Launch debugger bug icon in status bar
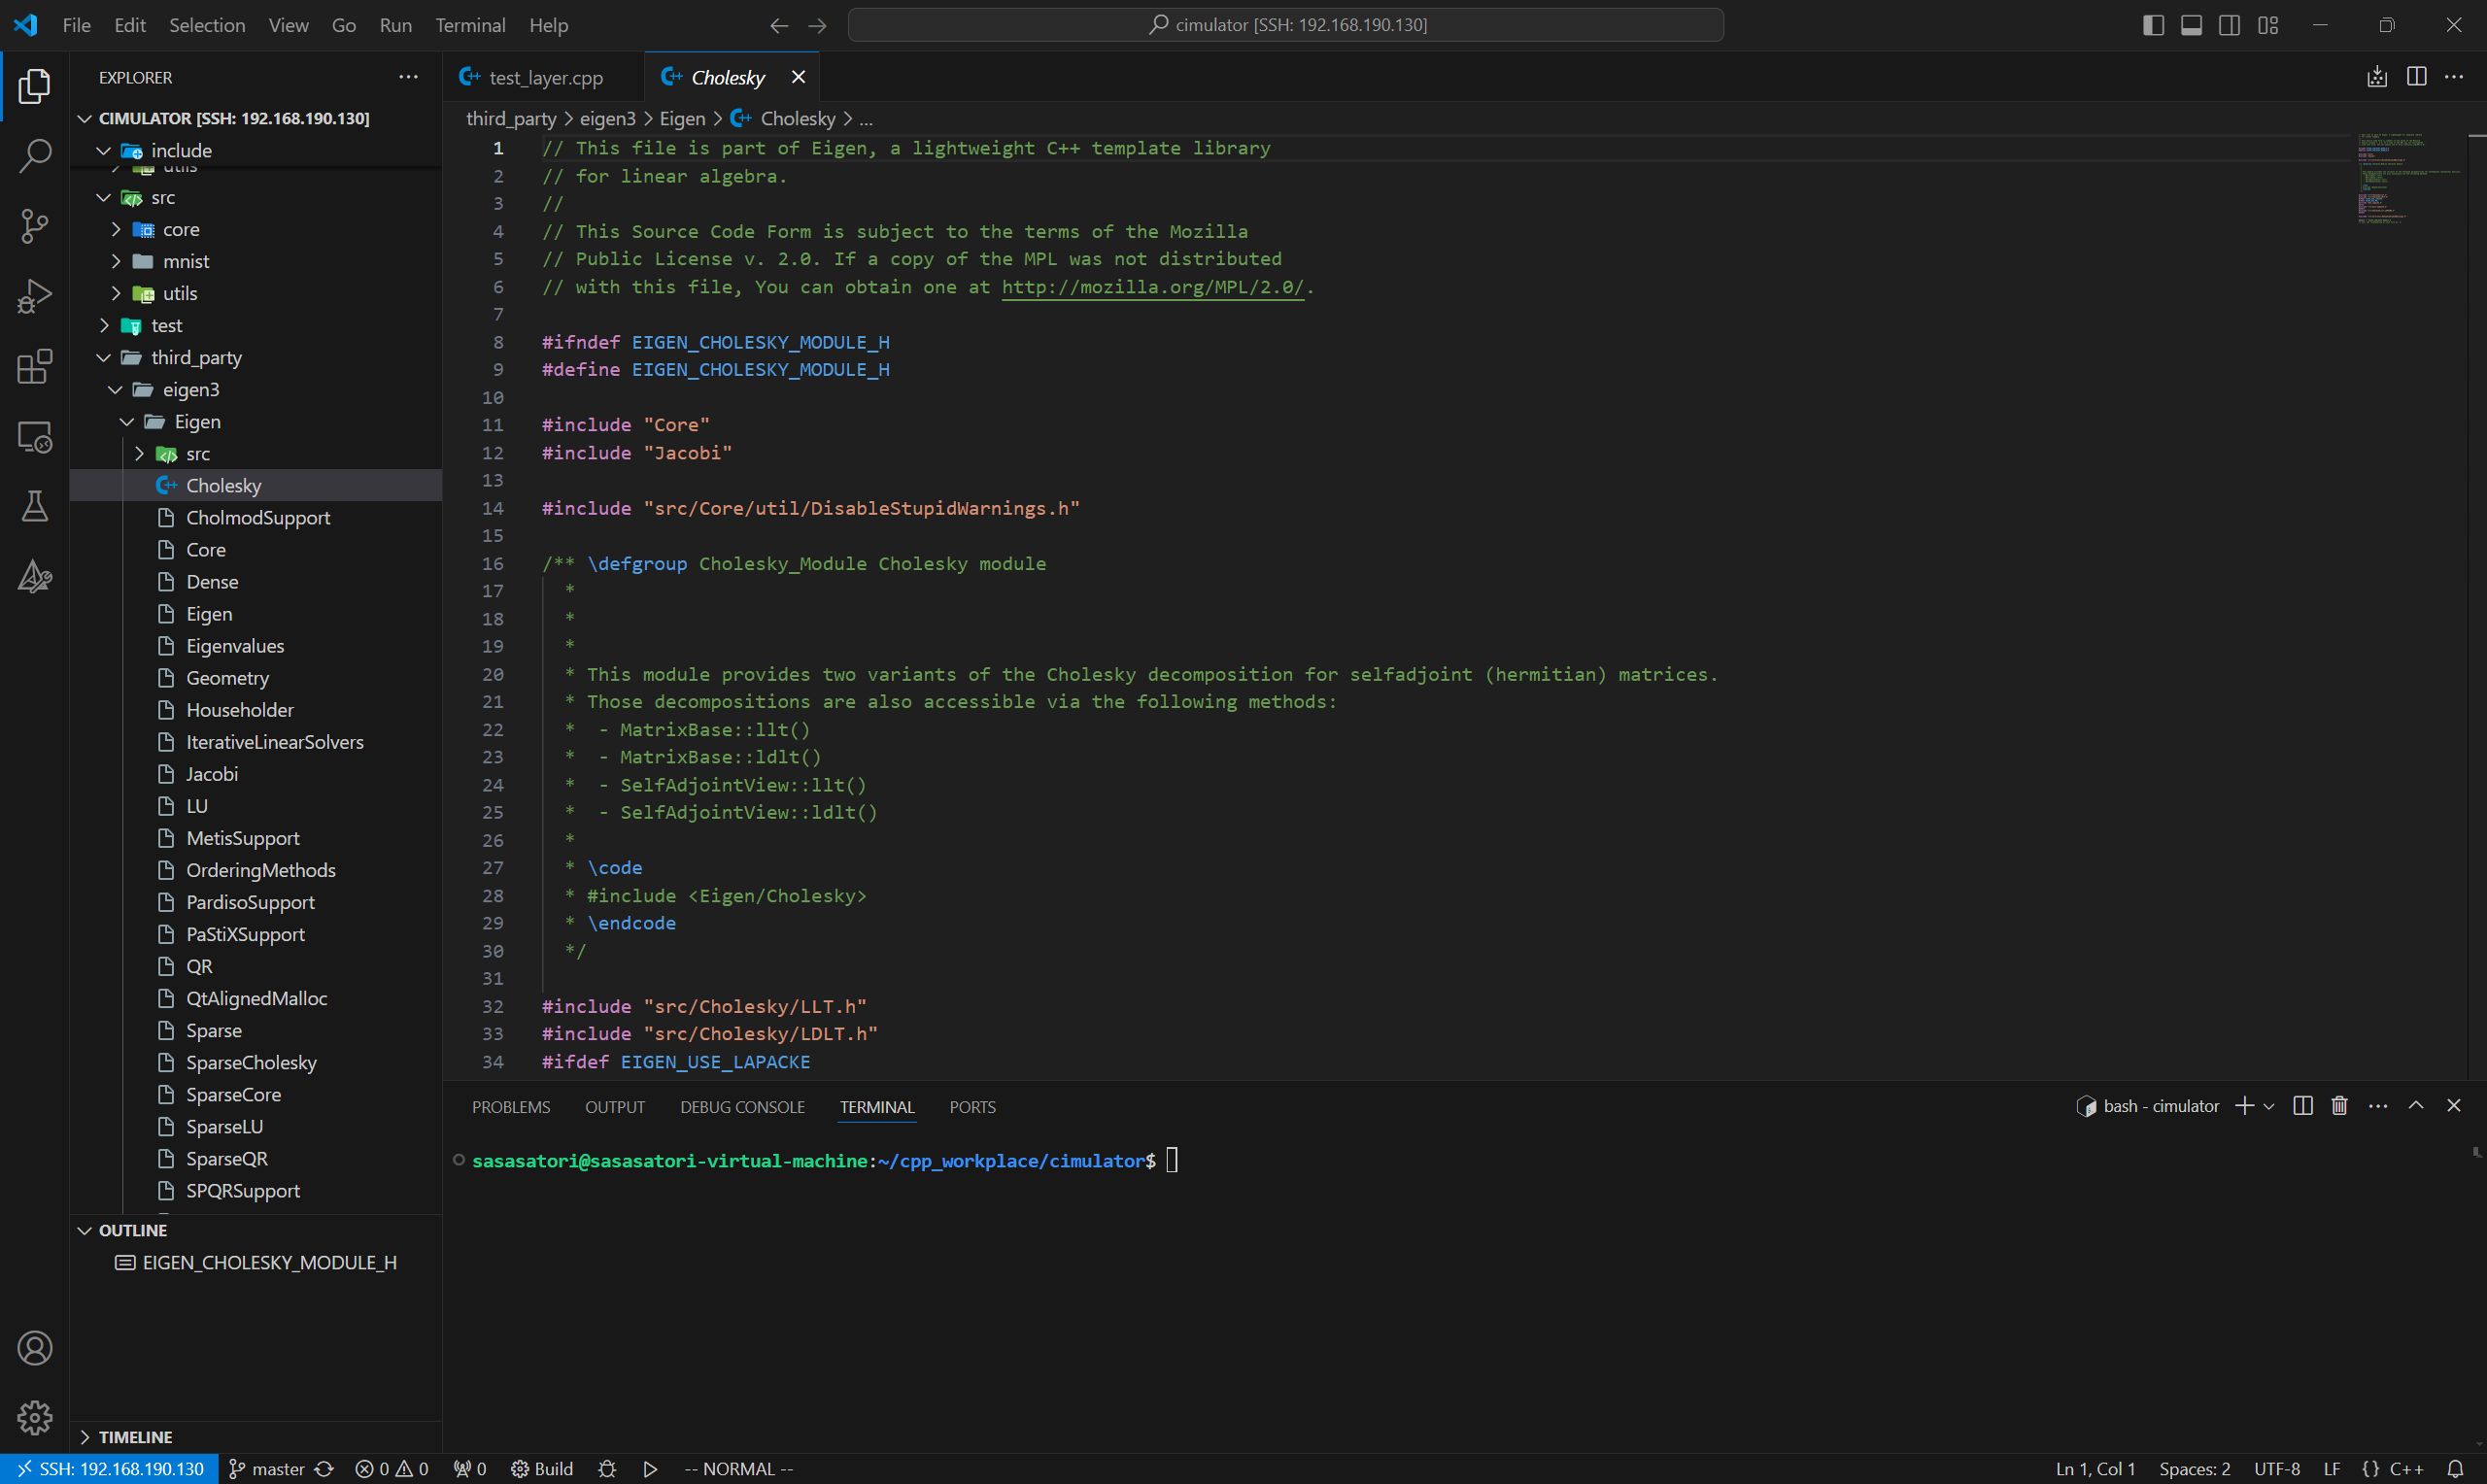The width and height of the screenshot is (2487, 1484). [607, 1469]
